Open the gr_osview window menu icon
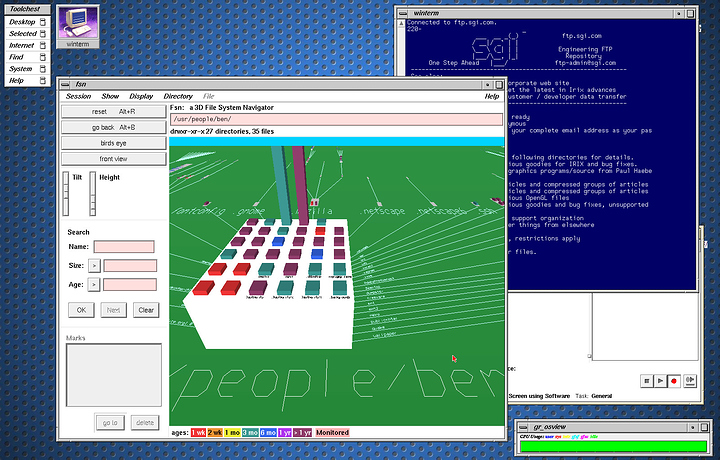720x460 pixels. pyautogui.click(x=522, y=426)
